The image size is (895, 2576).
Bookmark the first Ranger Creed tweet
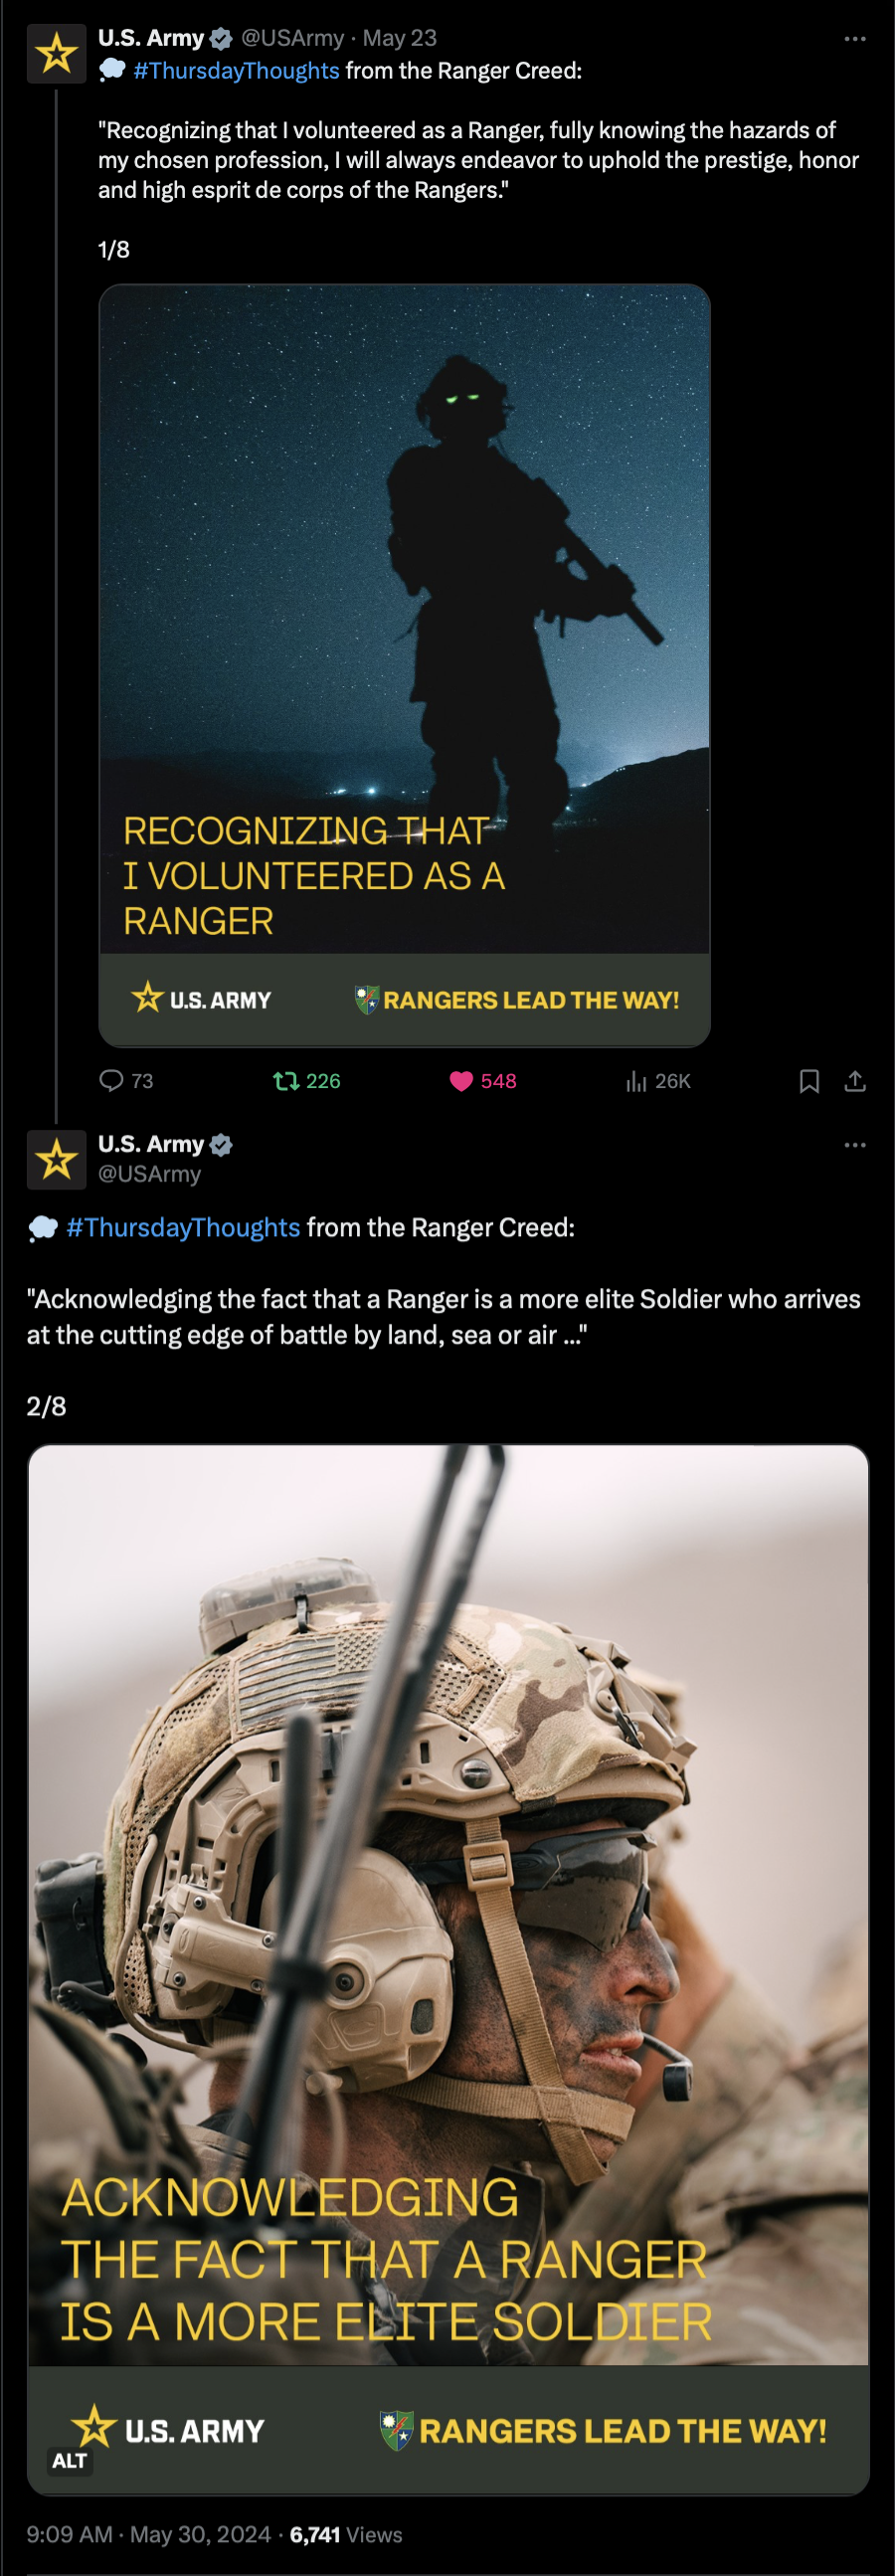pyautogui.click(x=809, y=1081)
